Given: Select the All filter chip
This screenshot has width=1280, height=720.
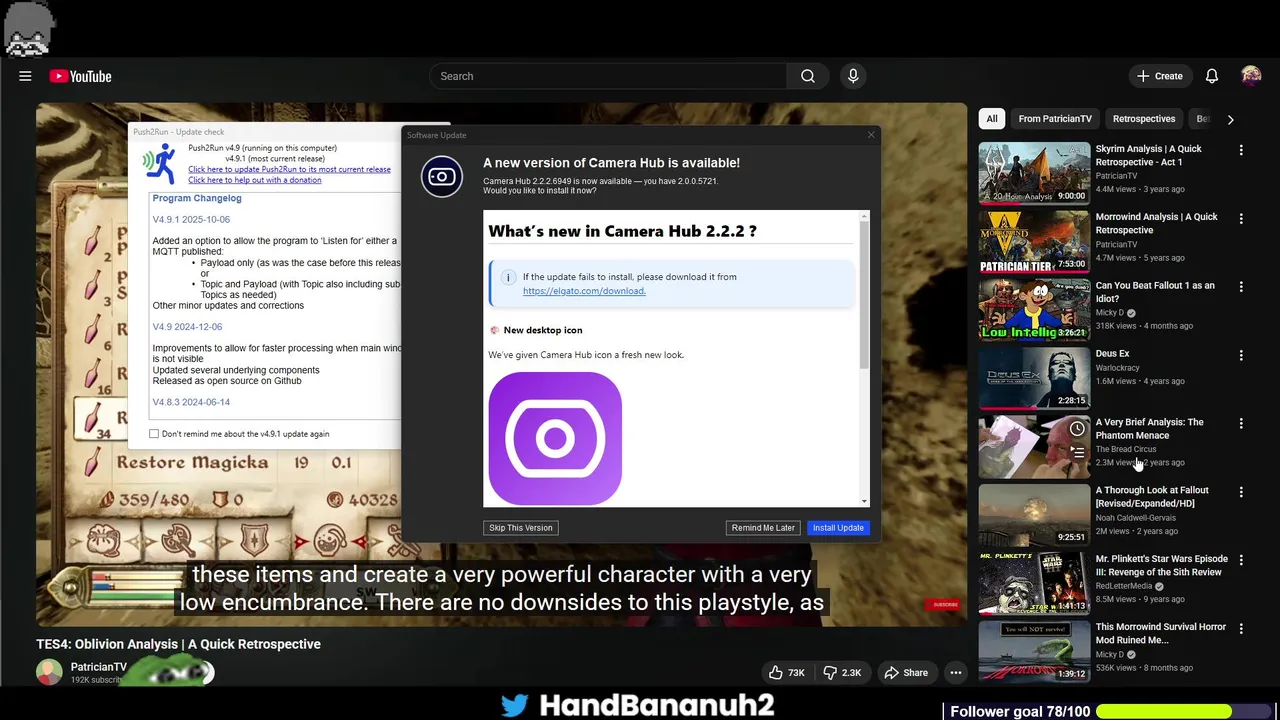Looking at the screenshot, I should 992,119.
